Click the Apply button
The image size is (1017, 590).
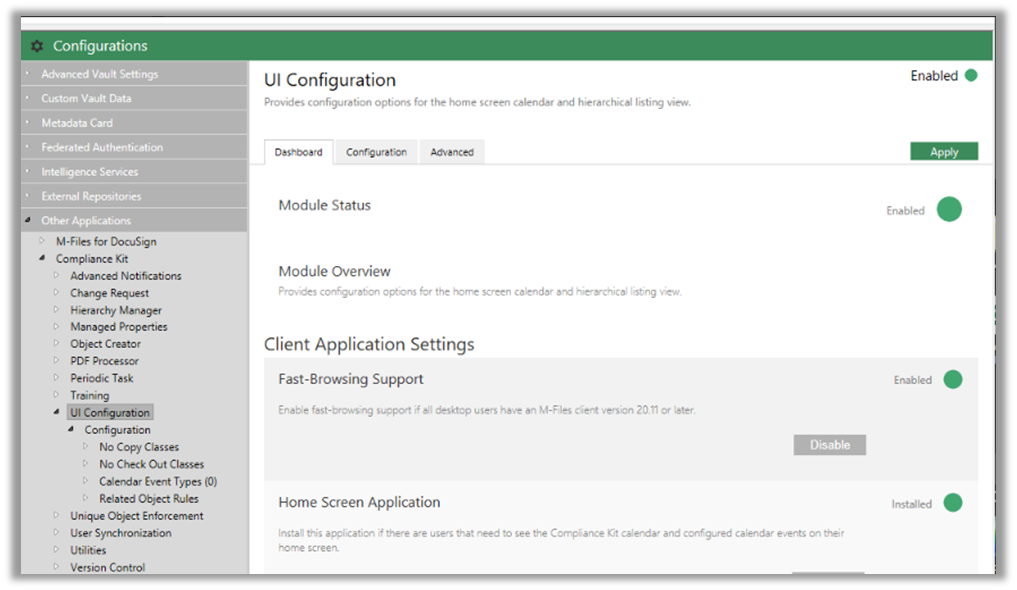(x=944, y=152)
